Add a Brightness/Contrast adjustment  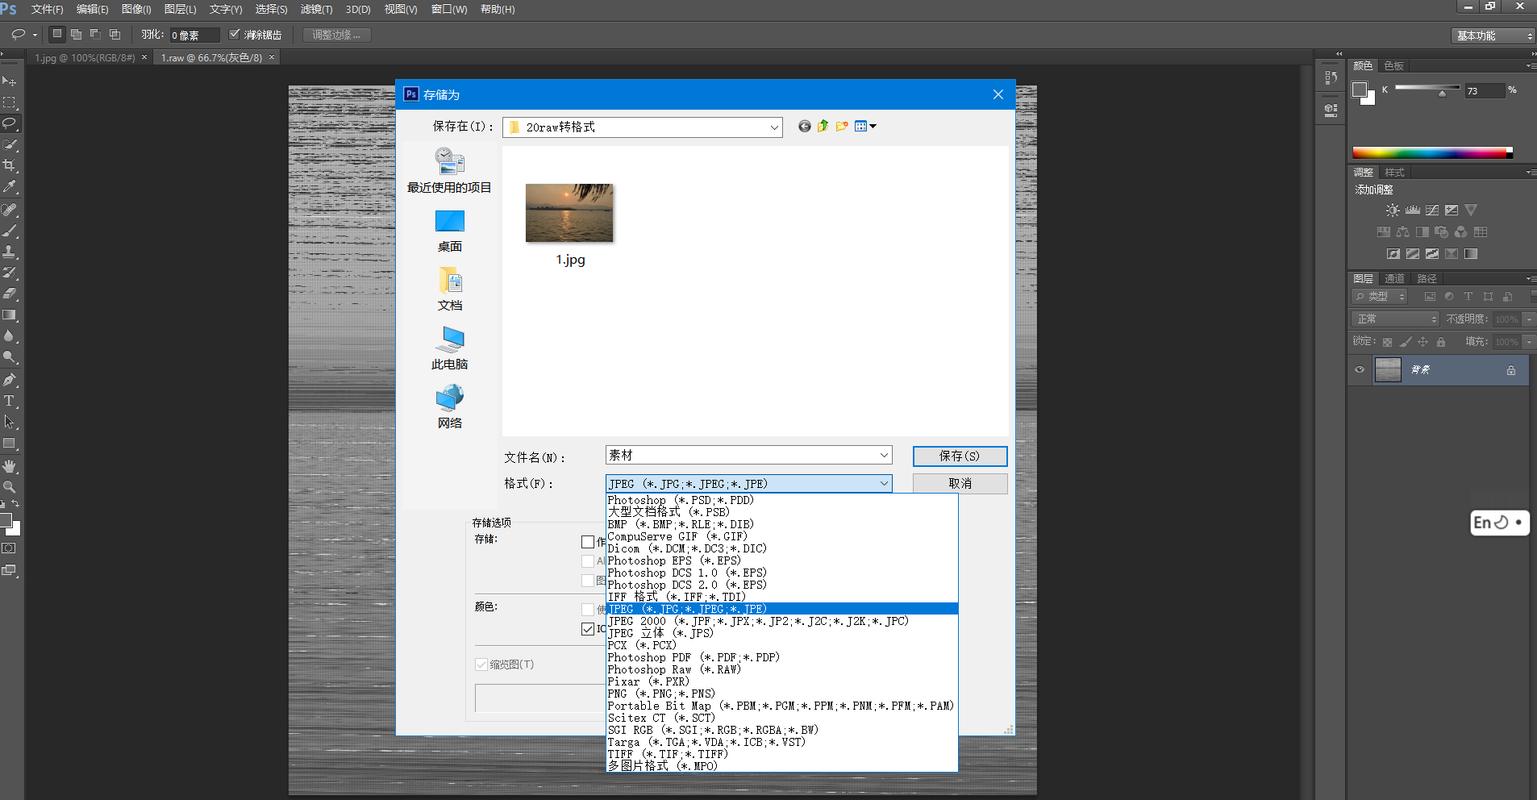pos(1393,211)
